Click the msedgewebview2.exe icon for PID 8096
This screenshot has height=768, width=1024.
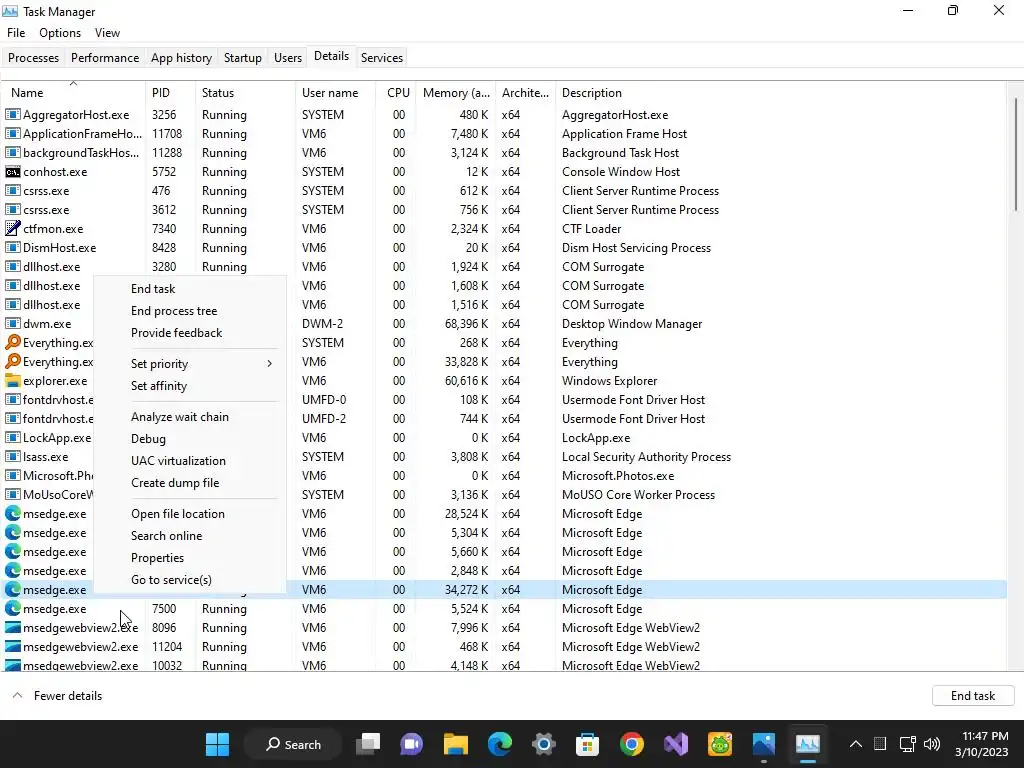point(12,628)
